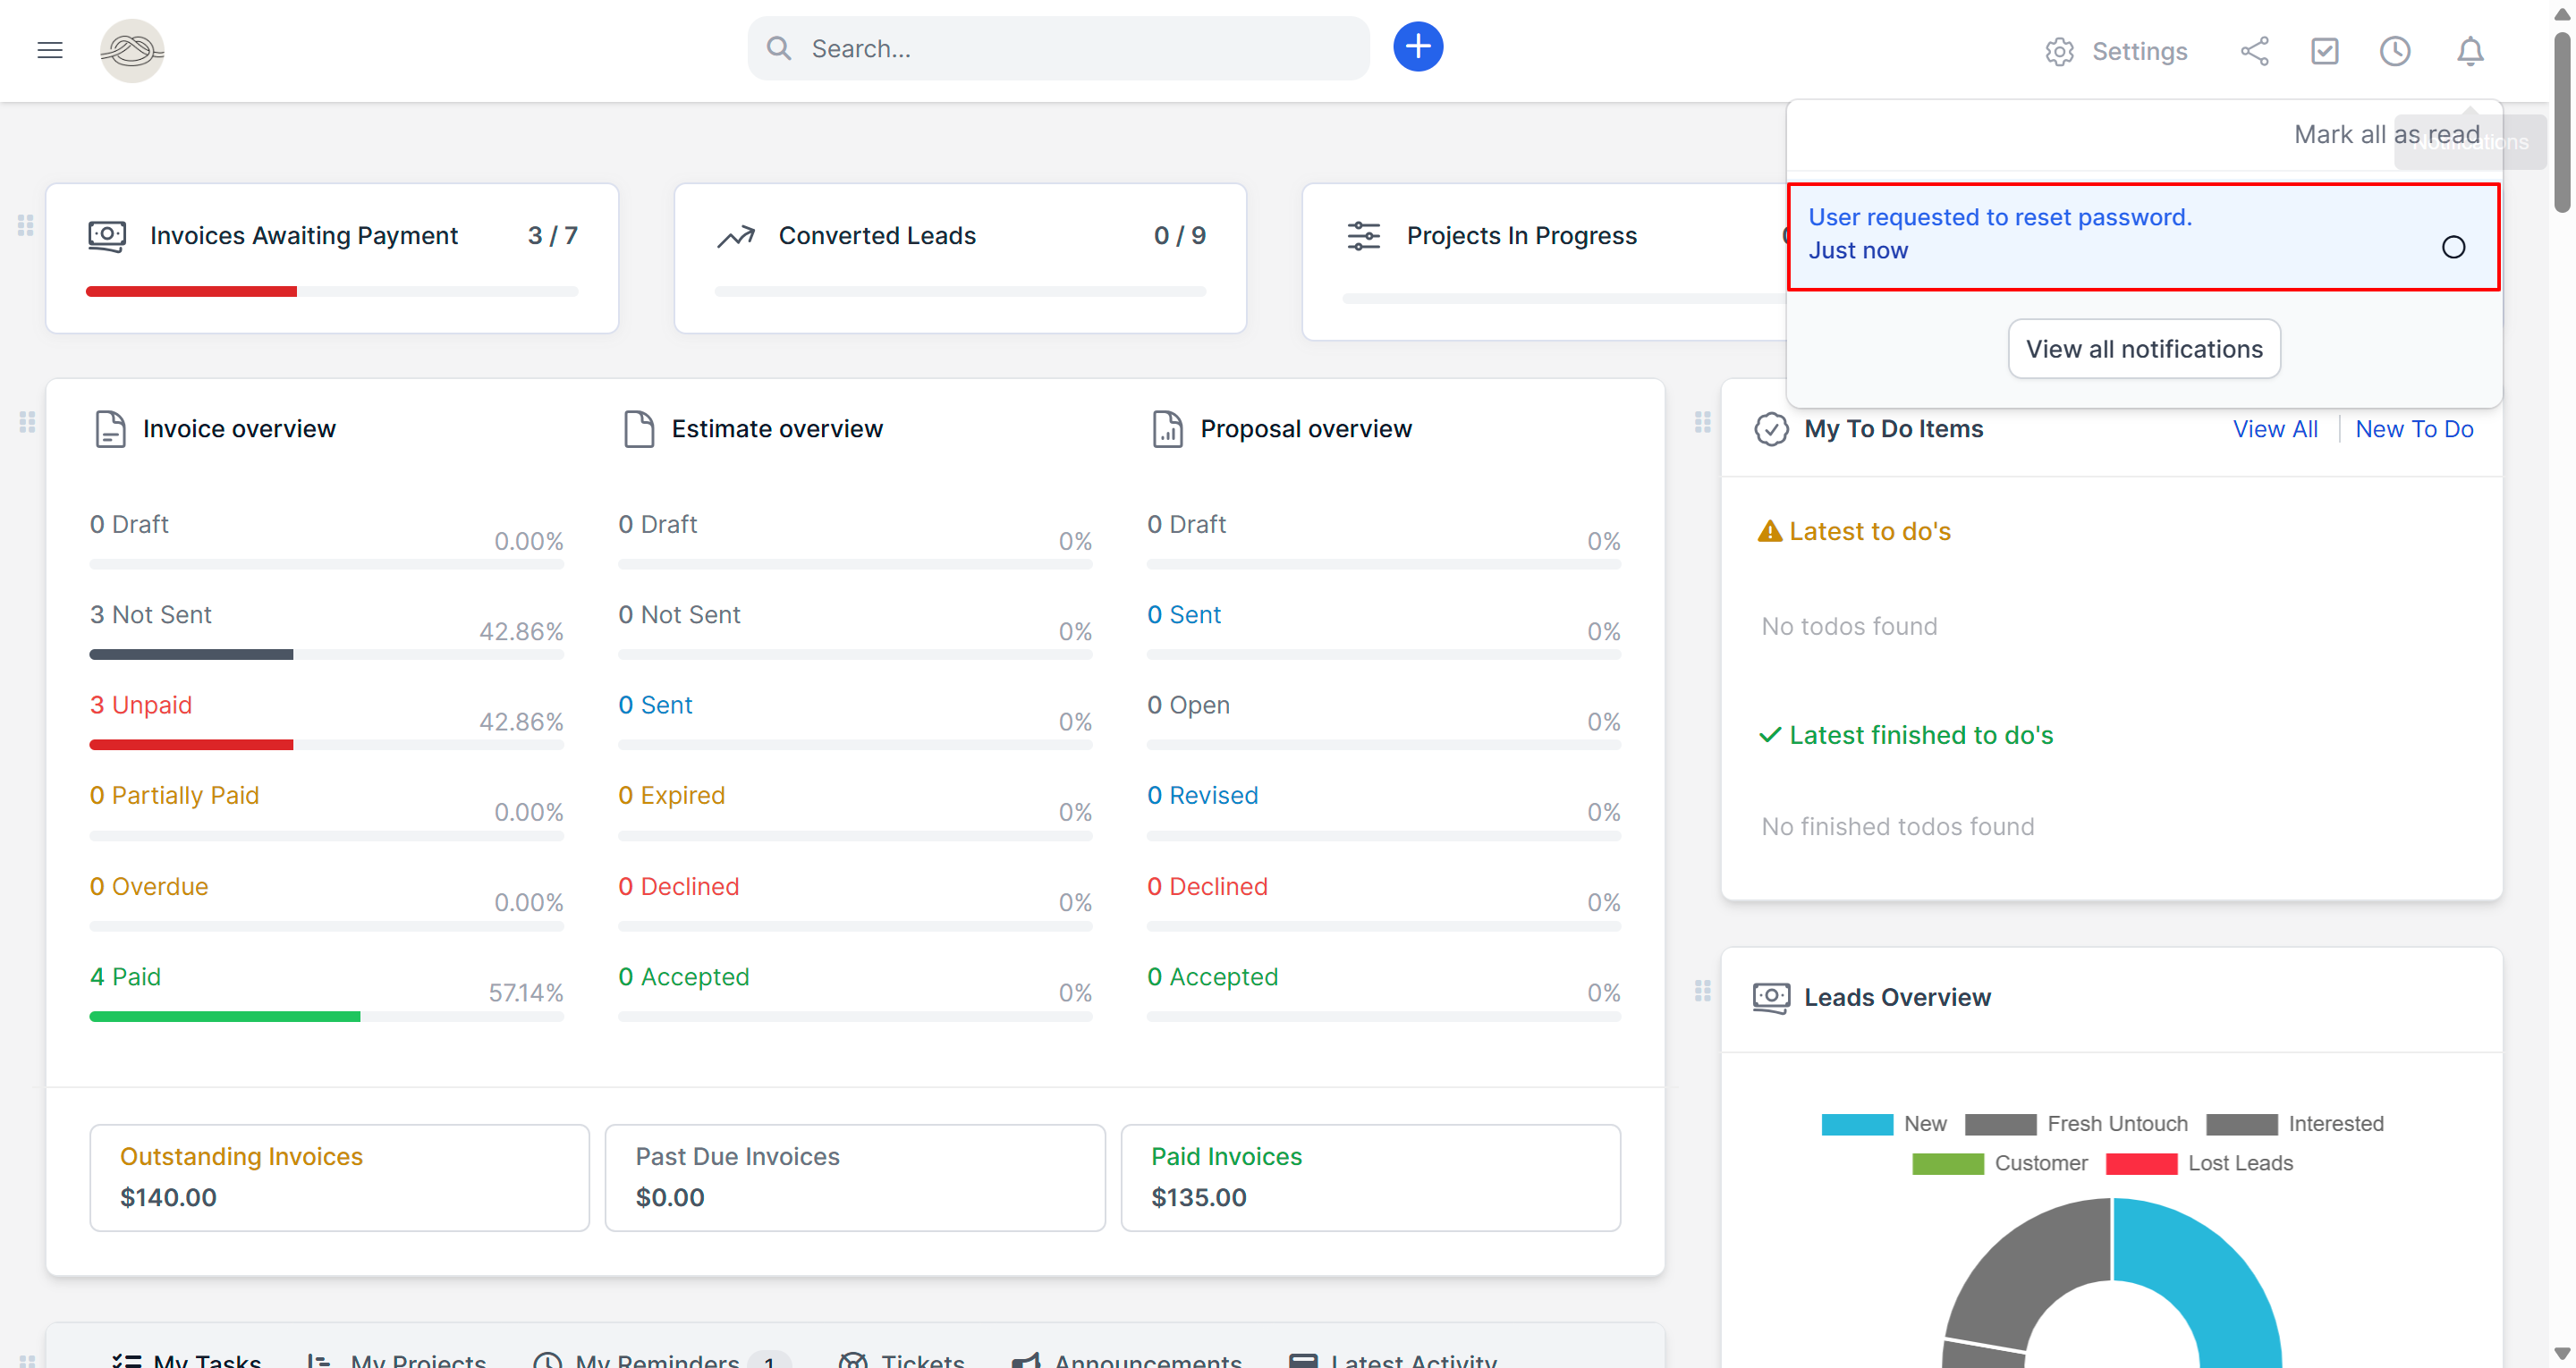2576x1368 pixels.
Task: Click the share icon in the top bar
Action: coord(2255,51)
